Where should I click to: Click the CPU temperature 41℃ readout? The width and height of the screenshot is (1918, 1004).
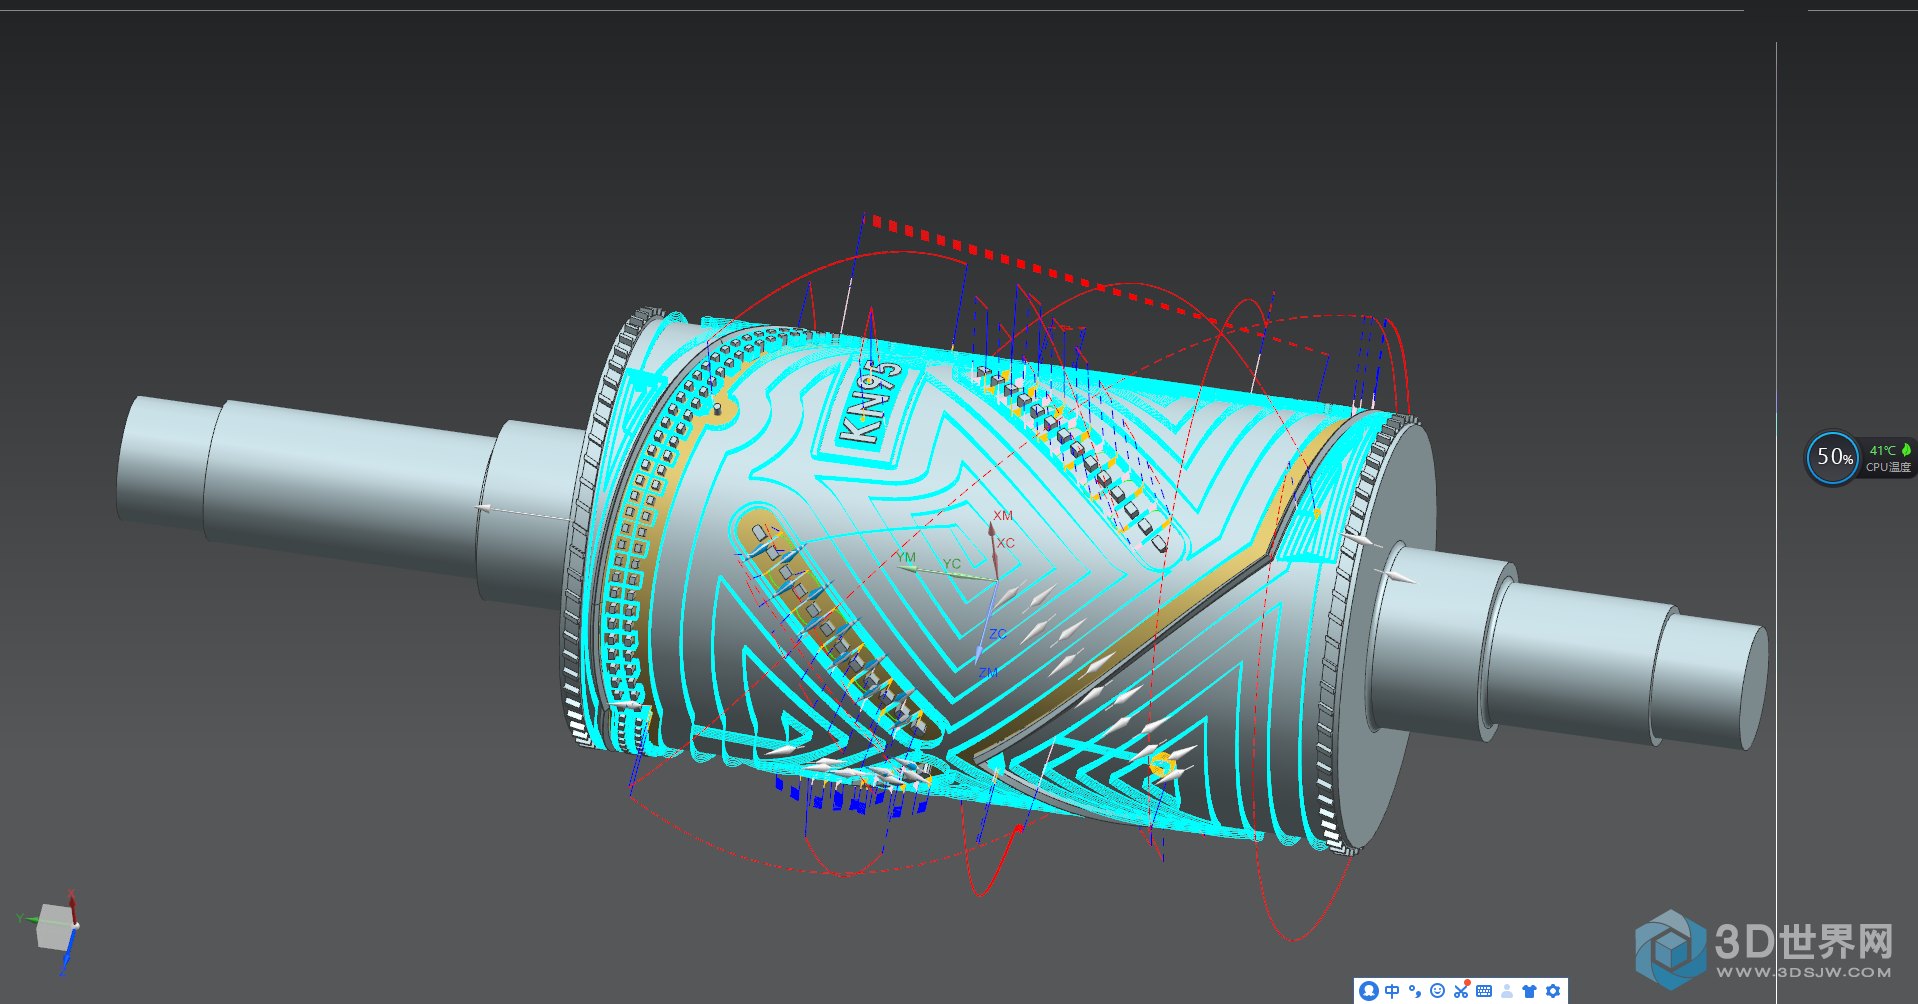point(1882,450)
